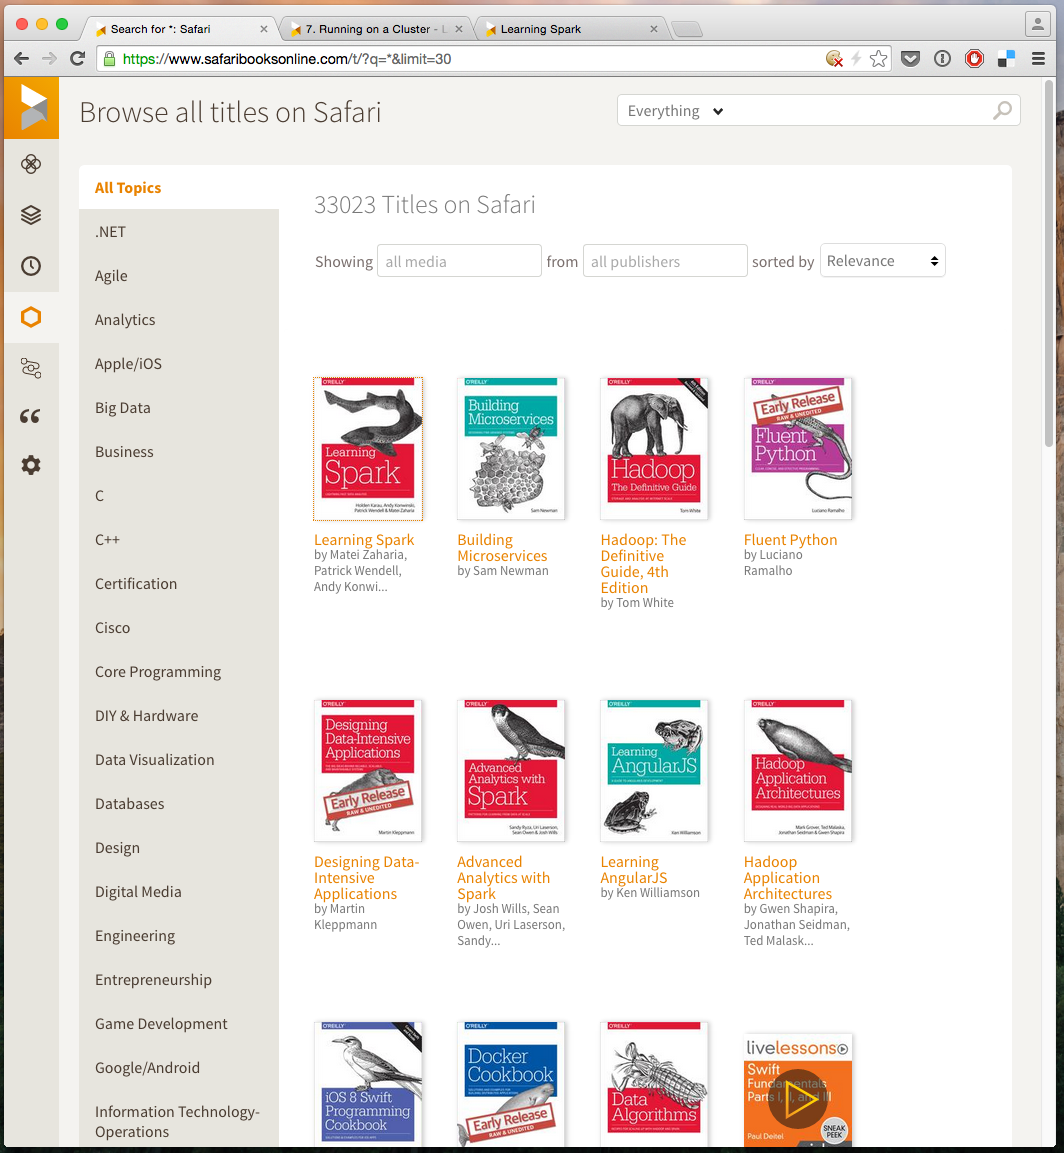Image resolution: width=1064 pixels, height=1153 pixels.
Task: Open the quotation marks highlights icon
Action: pos(31,417)
